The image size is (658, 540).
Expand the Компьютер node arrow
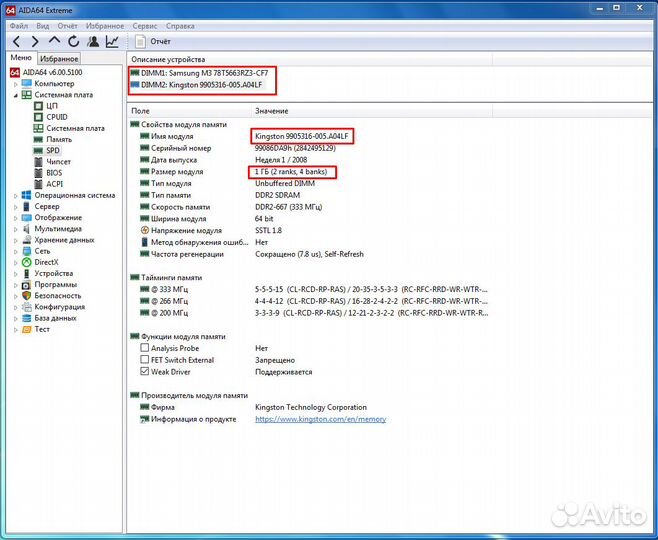[x=16, y=84]
